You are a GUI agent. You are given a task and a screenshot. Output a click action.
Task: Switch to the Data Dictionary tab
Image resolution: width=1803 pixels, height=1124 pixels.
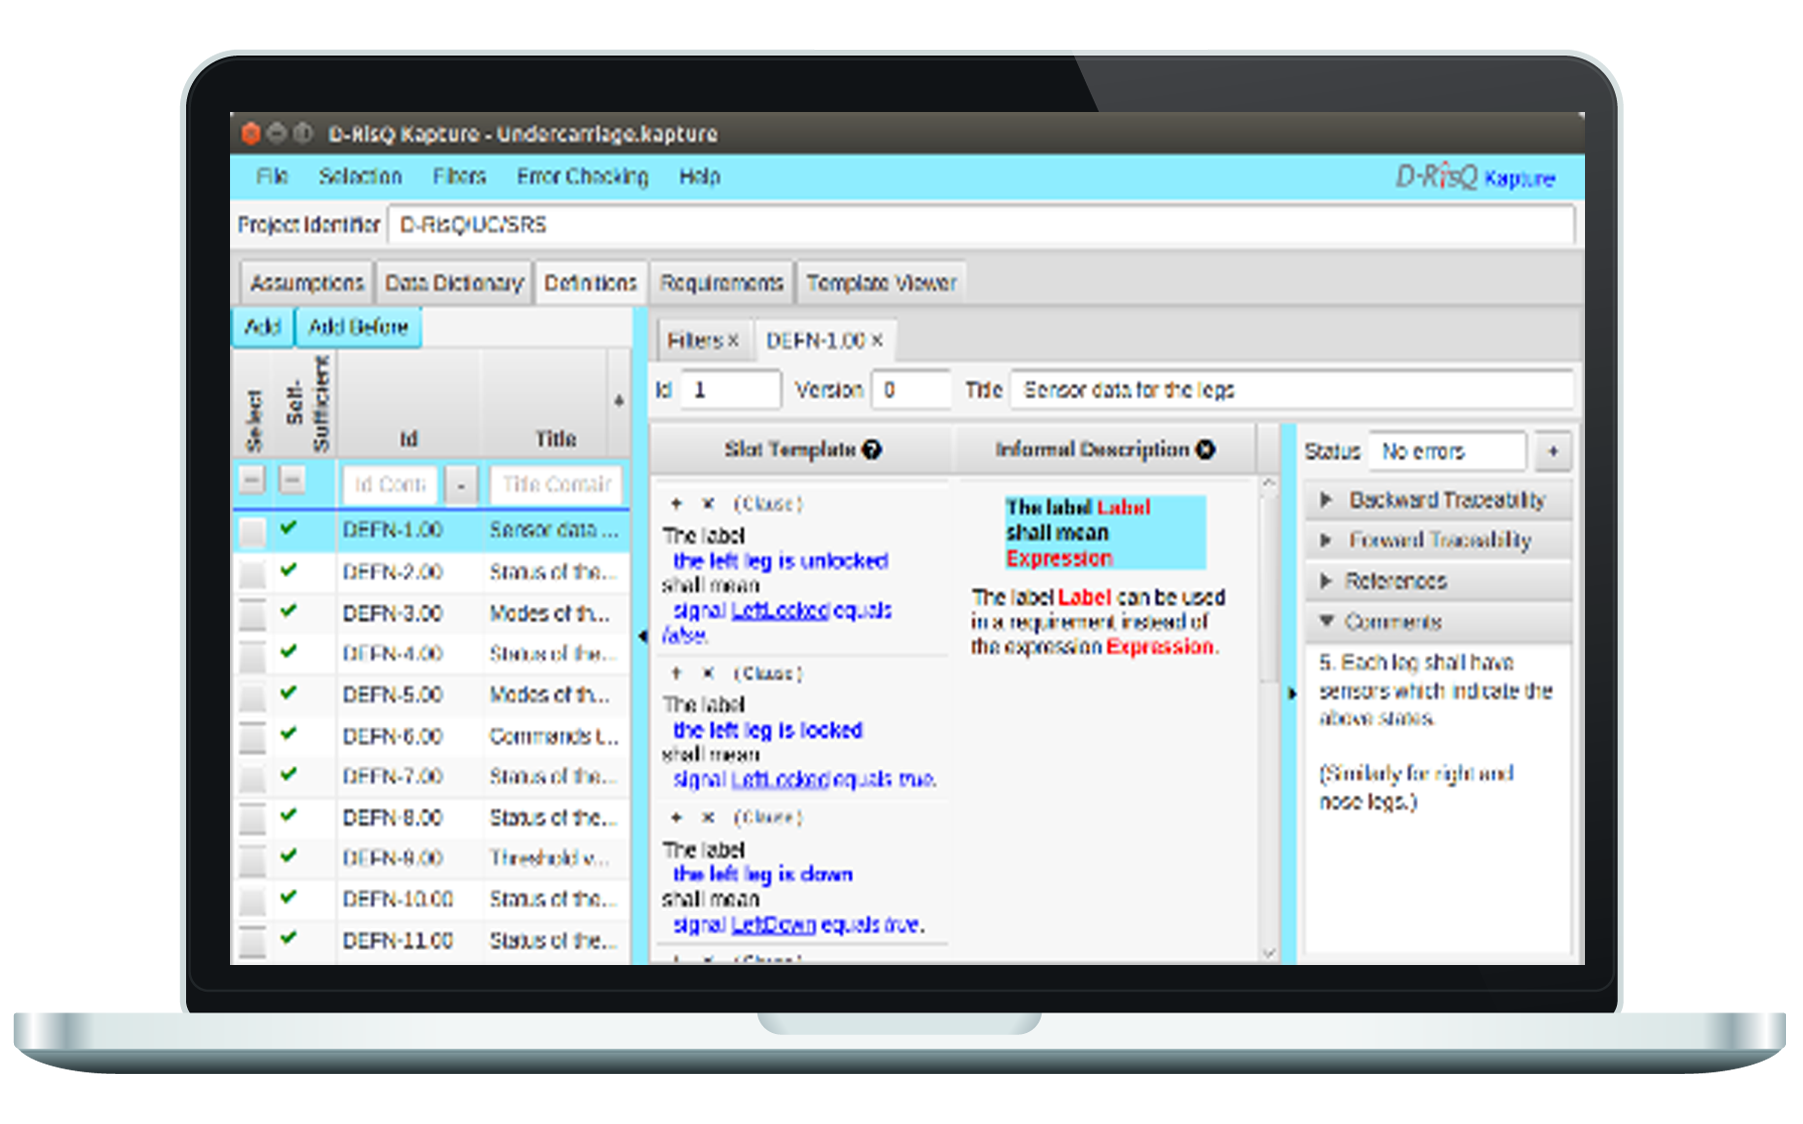click(454, 283)
